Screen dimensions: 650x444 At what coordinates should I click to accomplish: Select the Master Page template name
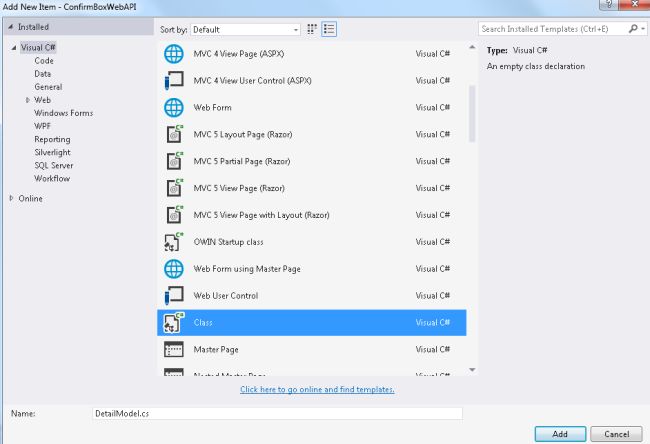click(x=216, y=349)
